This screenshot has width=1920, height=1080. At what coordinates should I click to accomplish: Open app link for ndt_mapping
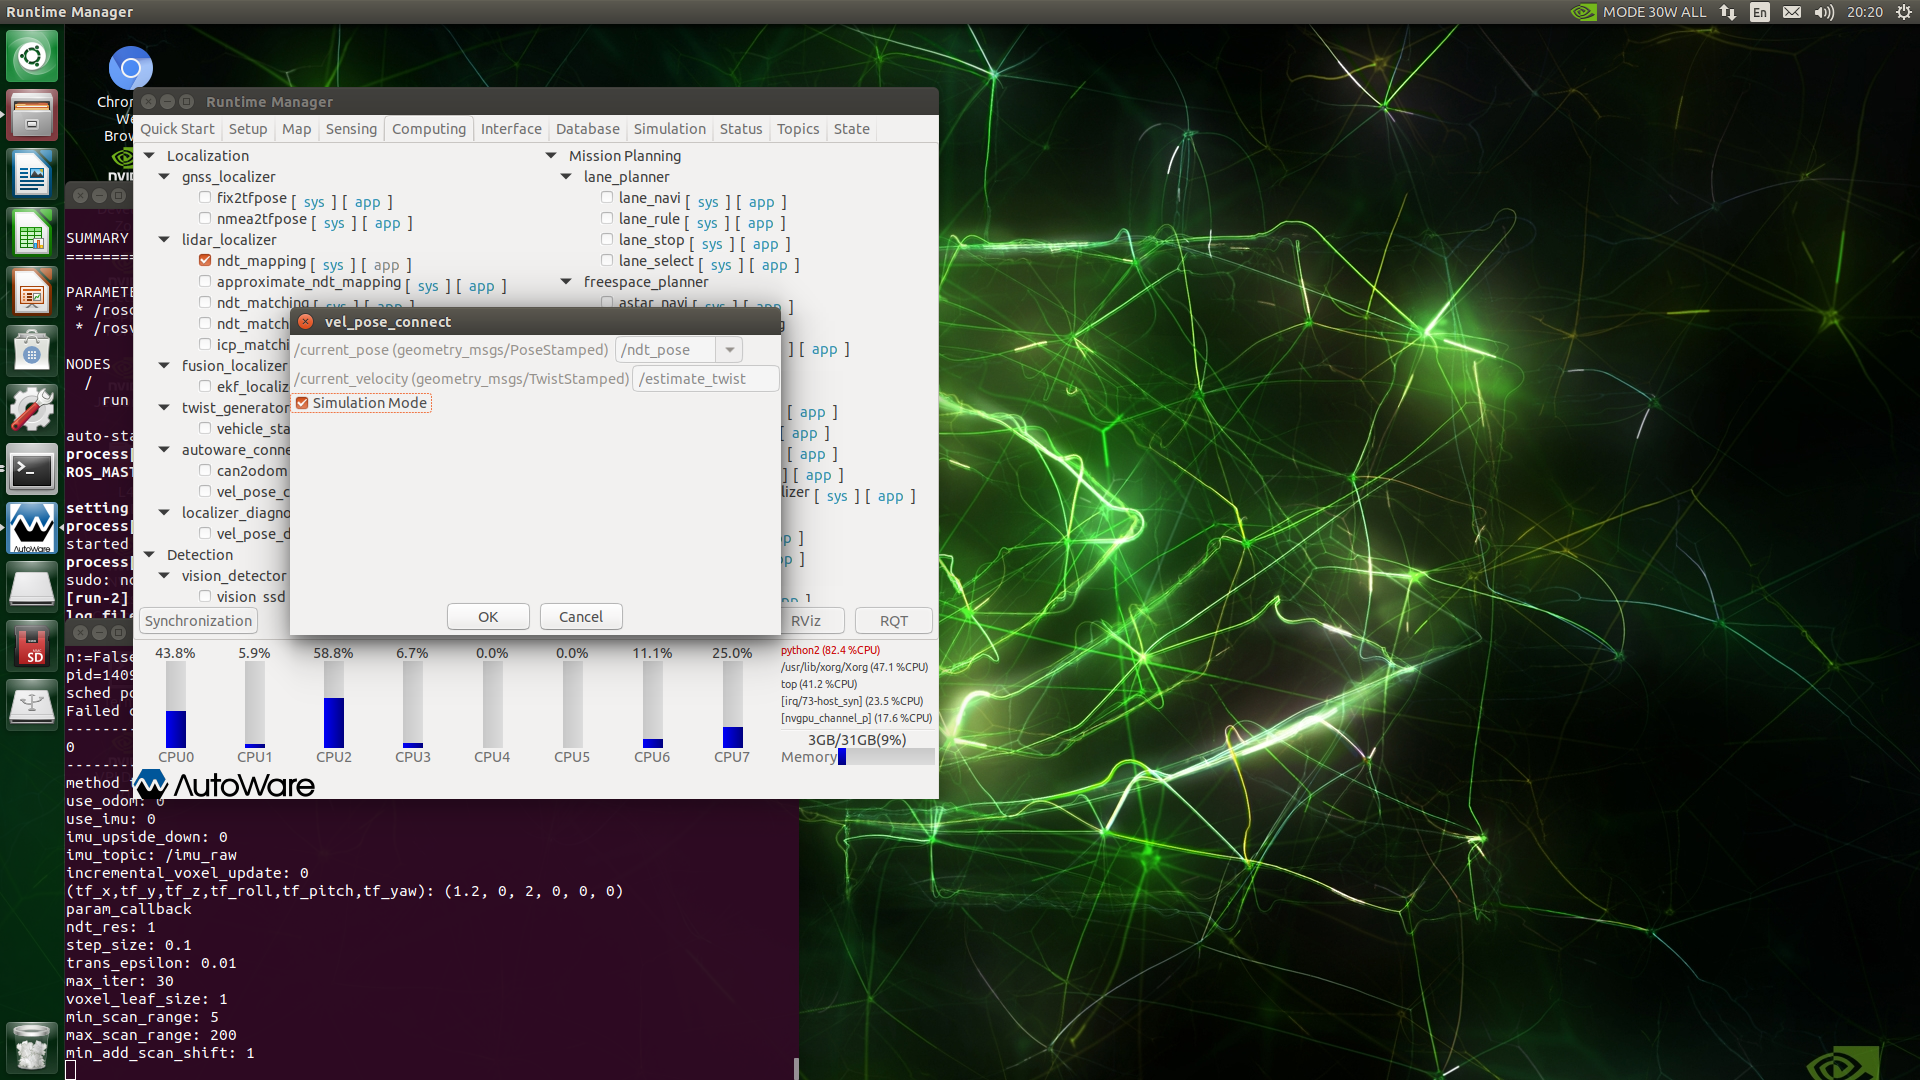(x=386, y=265)
